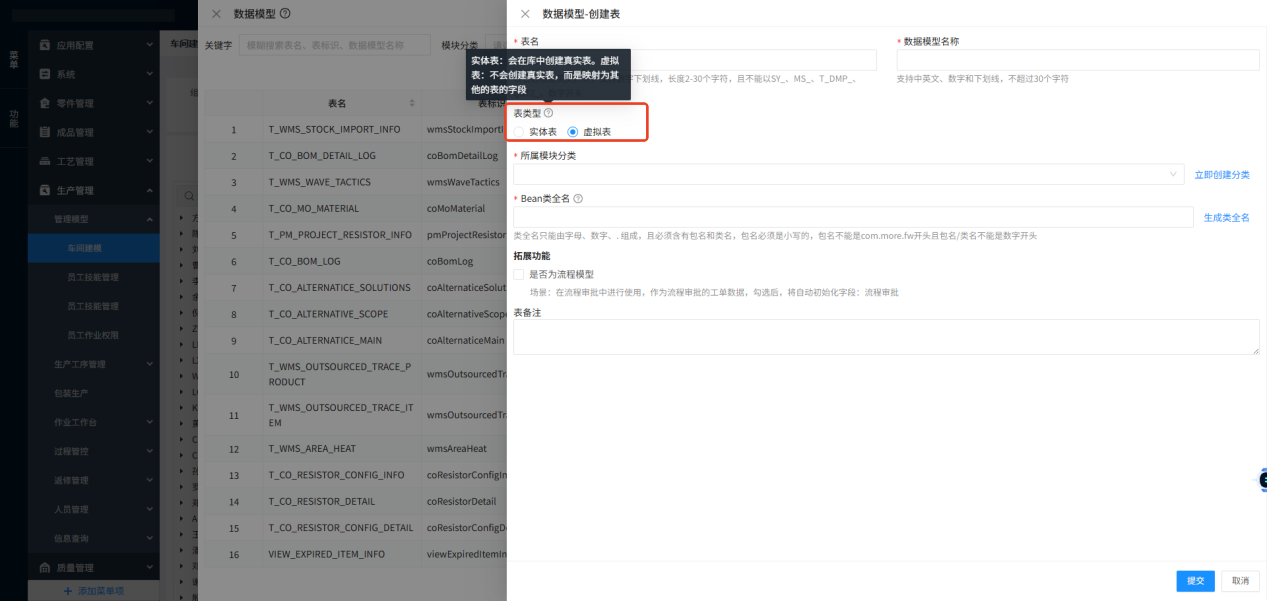This screenshot has width=1267, height=601.
Task: Click the 立即创建分类 link
Action: click(x=1224, y=173)
